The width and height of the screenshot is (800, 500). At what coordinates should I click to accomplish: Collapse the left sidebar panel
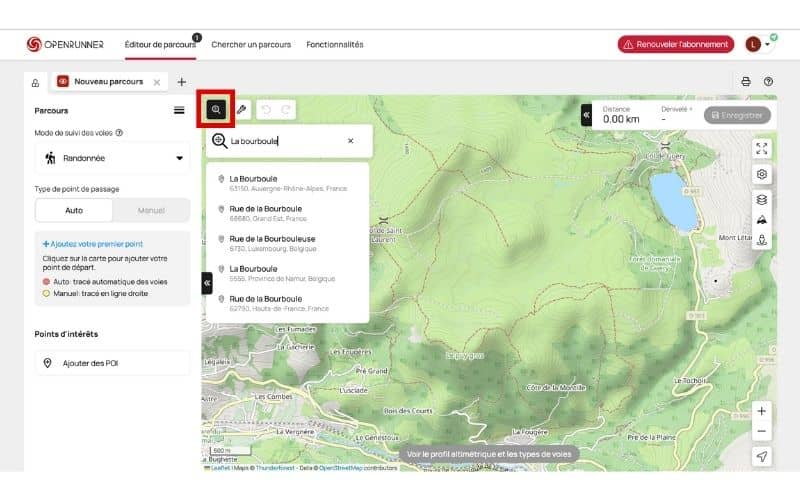pos(207,284)
